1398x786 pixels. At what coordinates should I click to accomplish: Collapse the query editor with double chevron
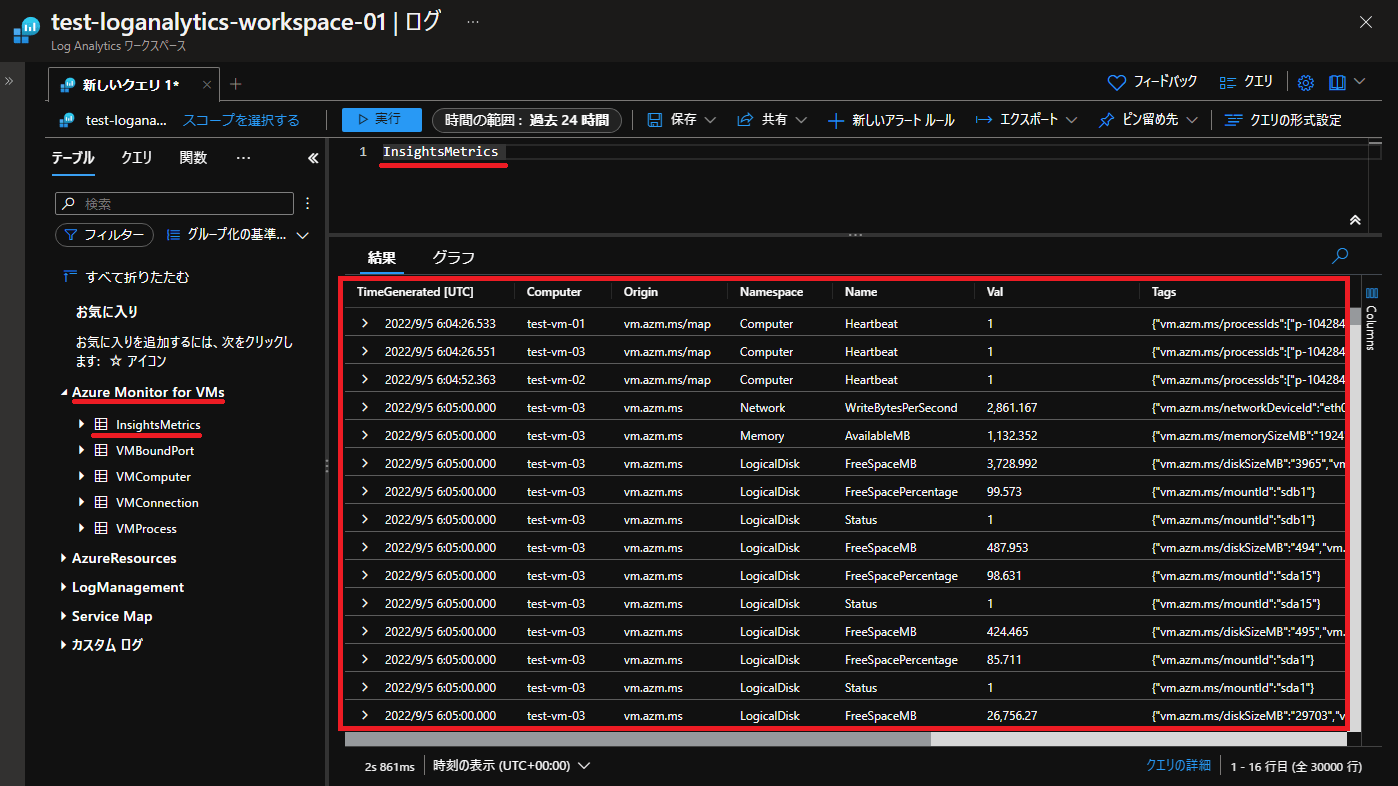[x=1355, y=220]
